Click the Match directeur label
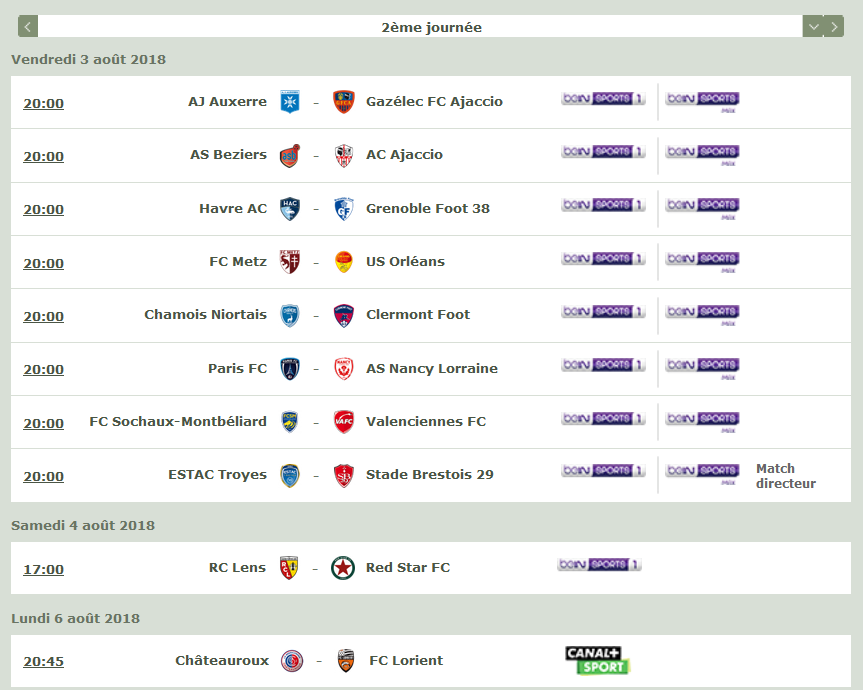 785,476
